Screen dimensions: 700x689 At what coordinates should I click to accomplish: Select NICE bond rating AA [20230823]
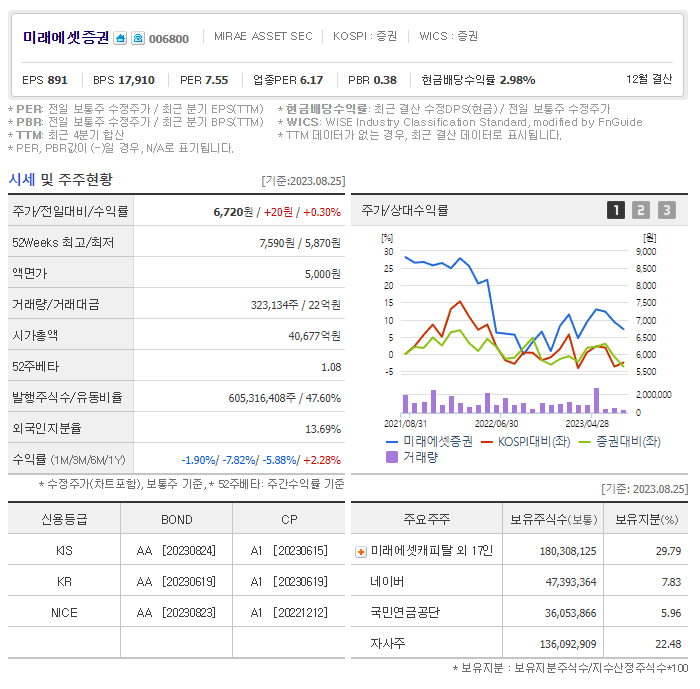176,613
